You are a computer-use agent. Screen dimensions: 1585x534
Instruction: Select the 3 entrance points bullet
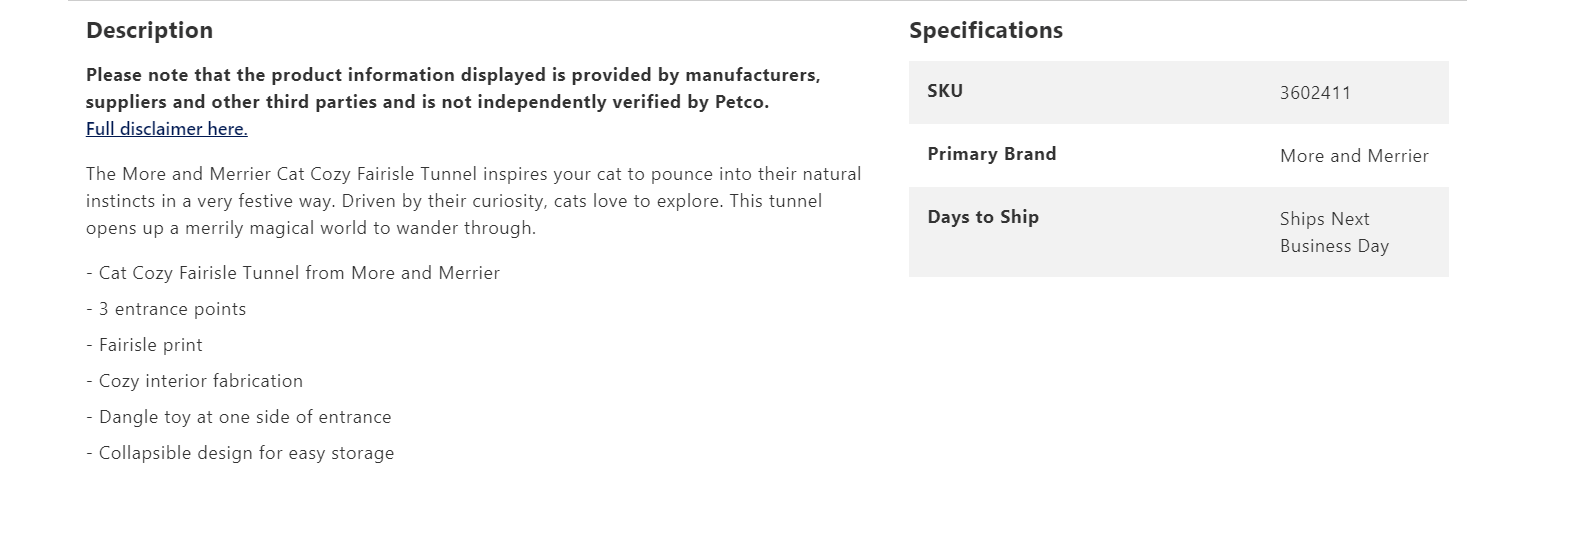click(x=166, y=309)
